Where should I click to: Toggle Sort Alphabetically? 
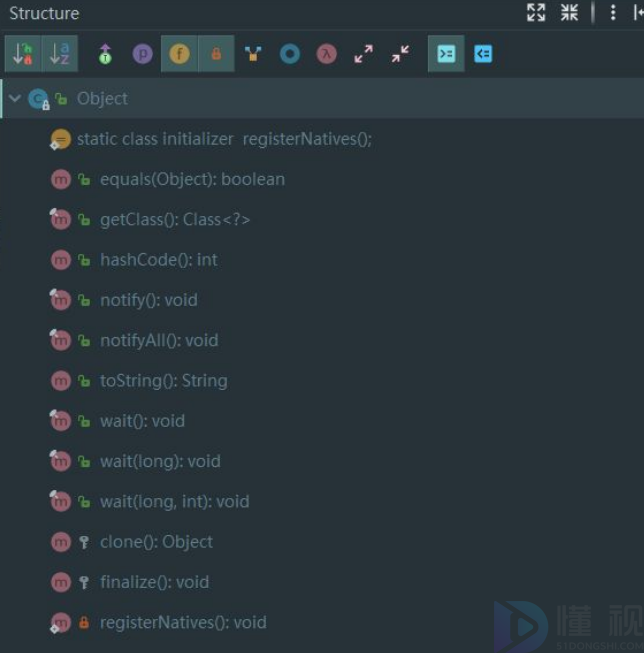click(x=60, y=54)
